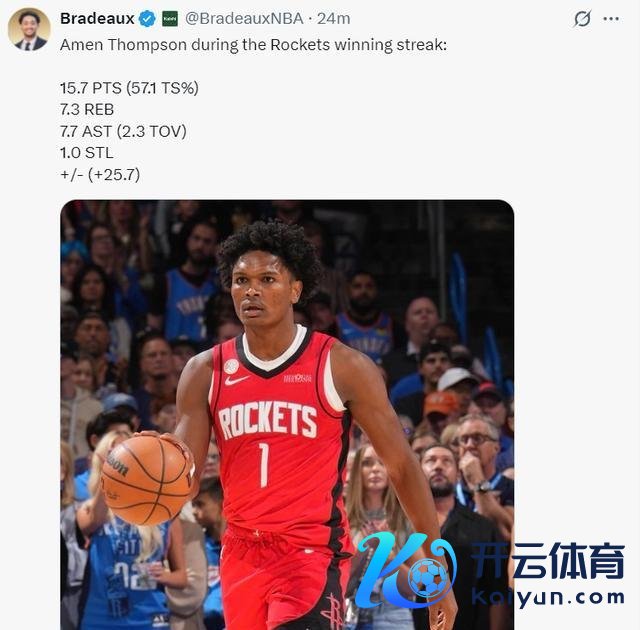Open the Amen Thompson player photo
The image size is (640, 630).
coord(287,415)
